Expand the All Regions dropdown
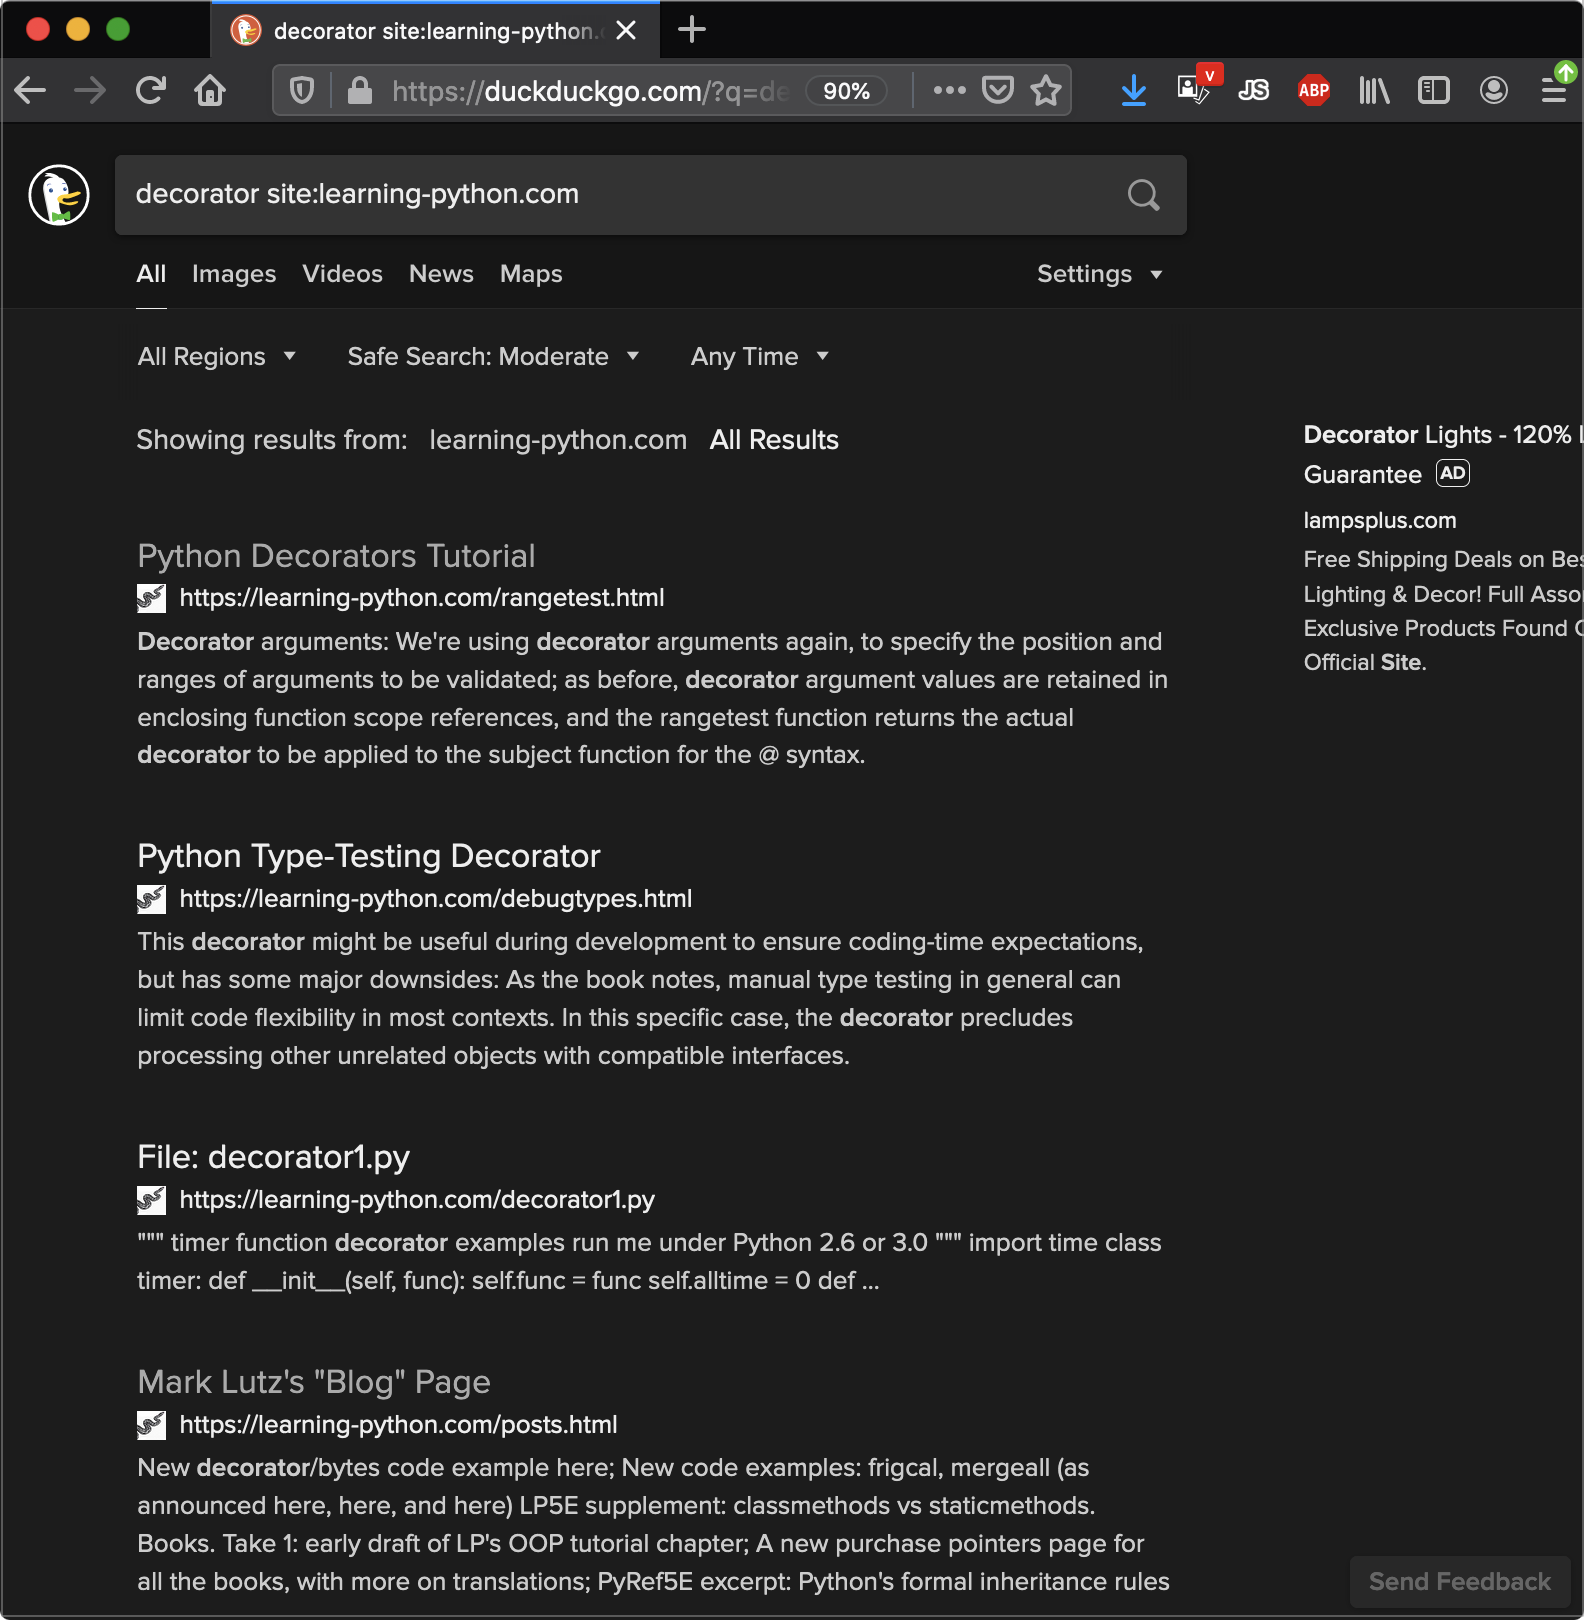Image resolution: width=1584 pixels, height=1620 pixels. click(217, 357)
